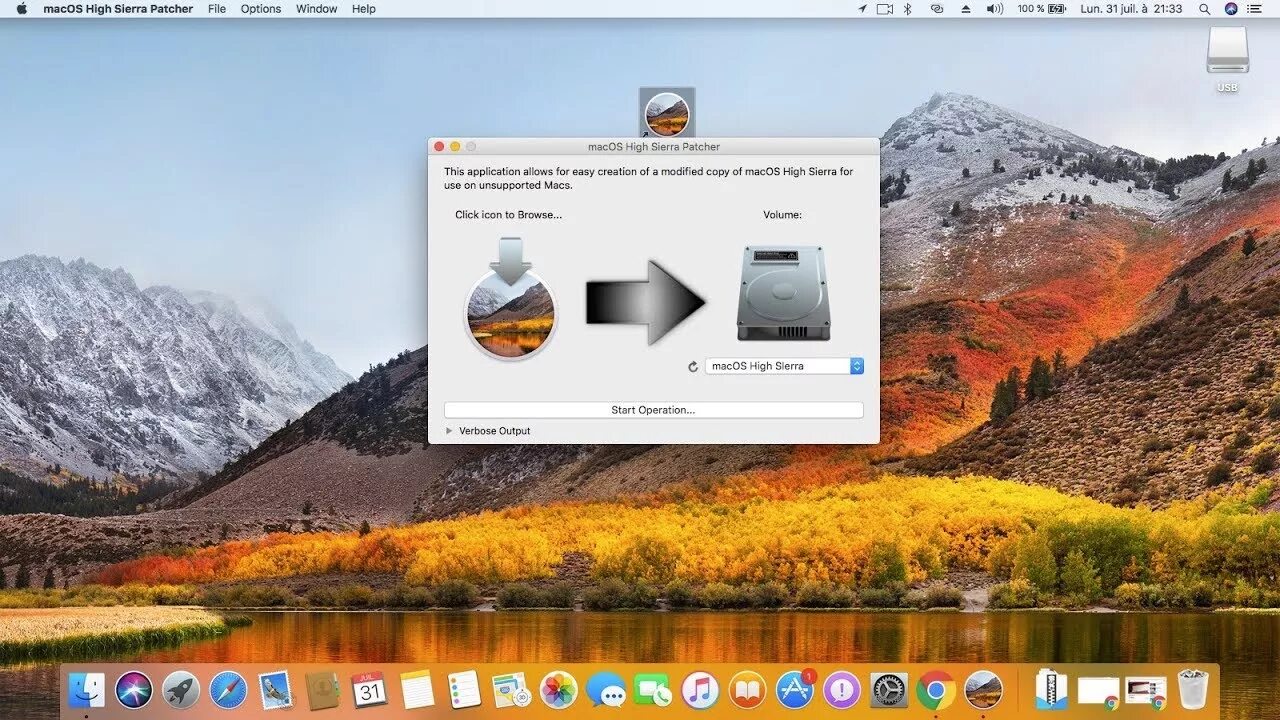Click the "Click icon to Browse..." label
Viewport: 1280px width, 720px height.
pyautogui.click(x=508, y=215)
